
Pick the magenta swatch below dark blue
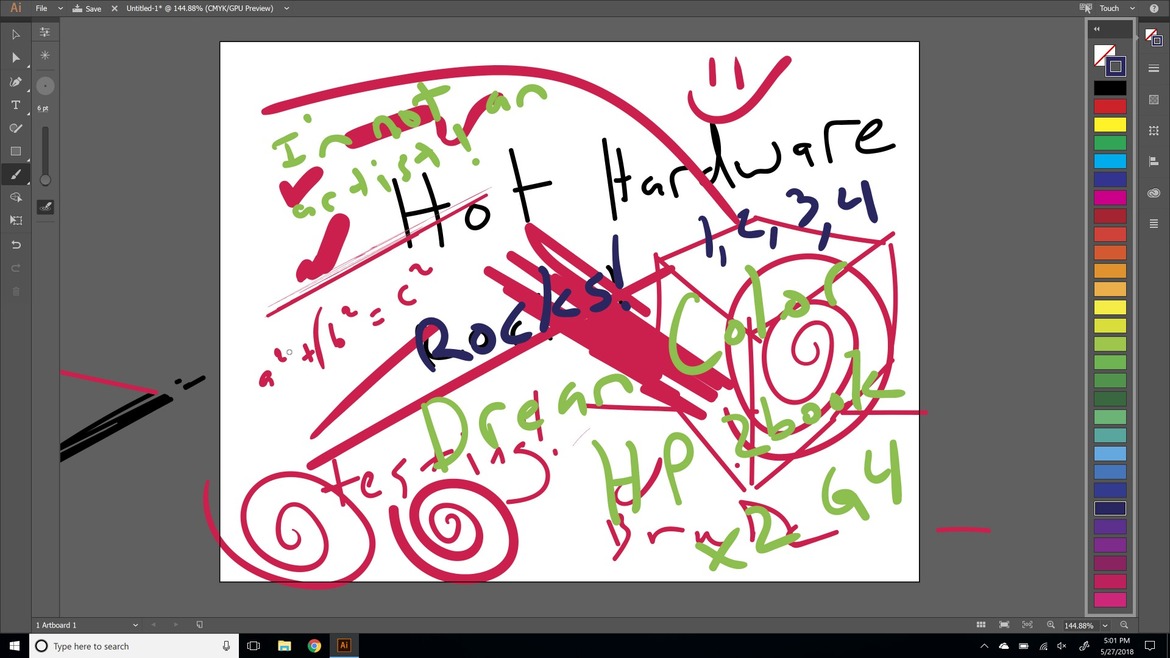[x=1110, y=198]
